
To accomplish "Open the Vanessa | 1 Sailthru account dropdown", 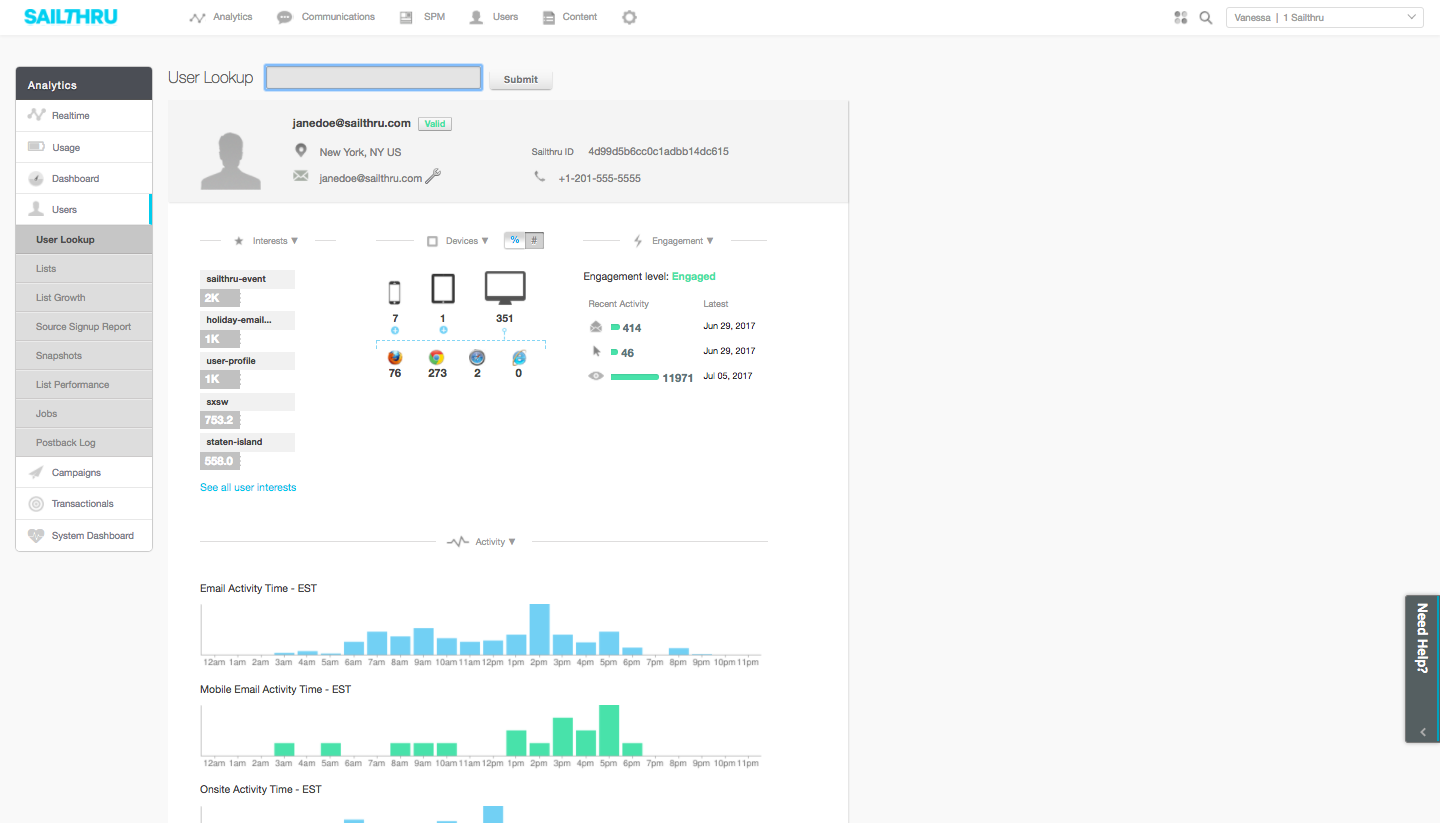I will point(1324,17).
